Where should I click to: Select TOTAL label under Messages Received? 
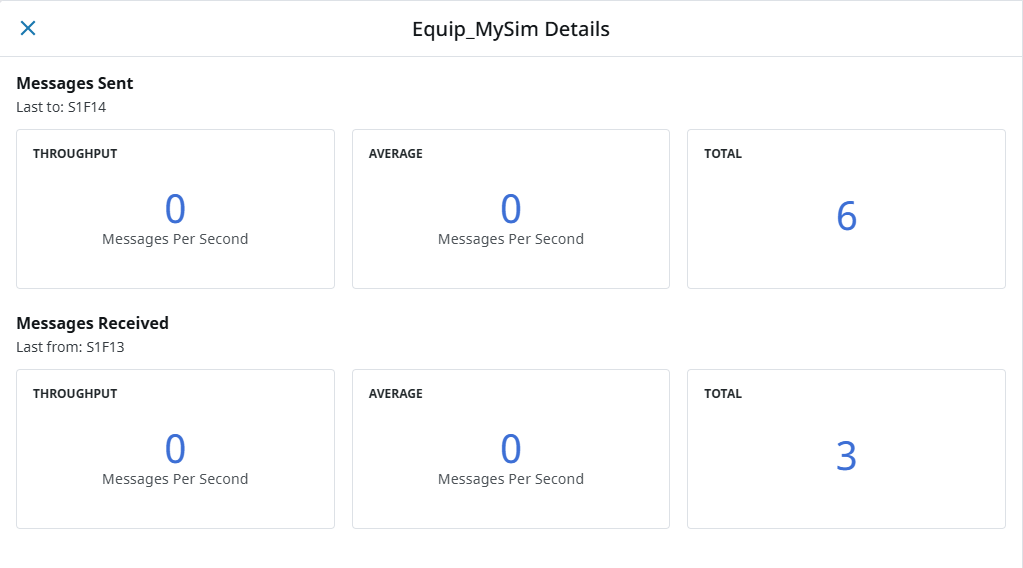pos(723,394)
